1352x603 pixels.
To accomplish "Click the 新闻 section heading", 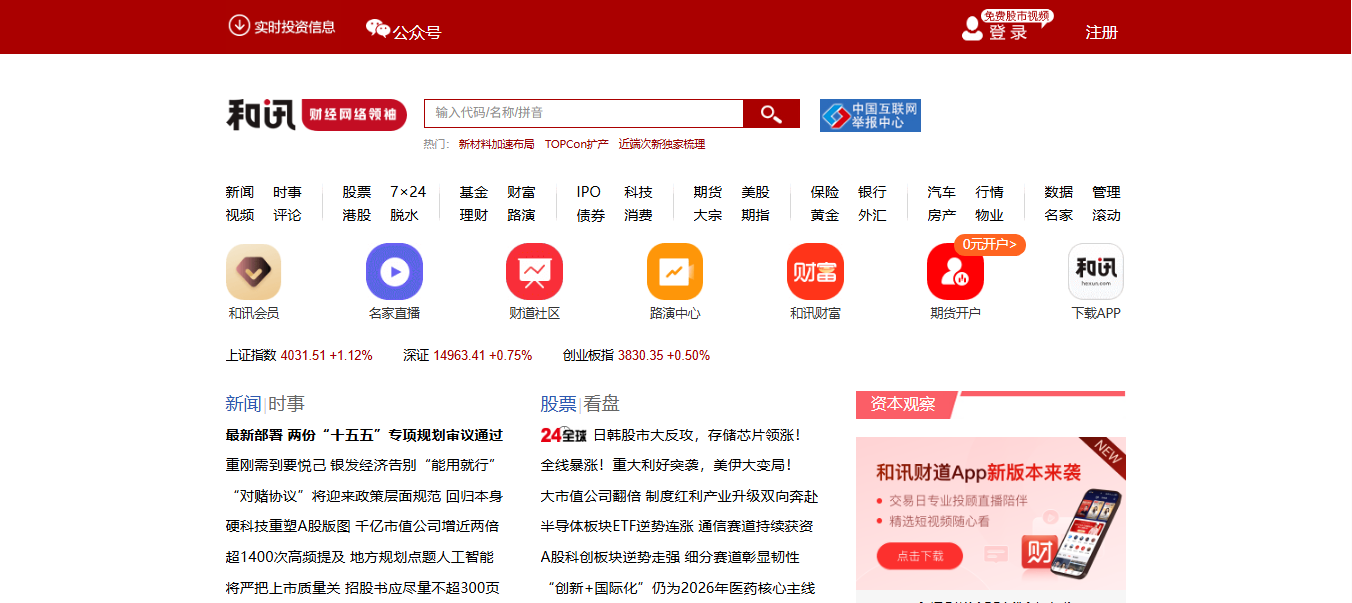I will [243, 404].
